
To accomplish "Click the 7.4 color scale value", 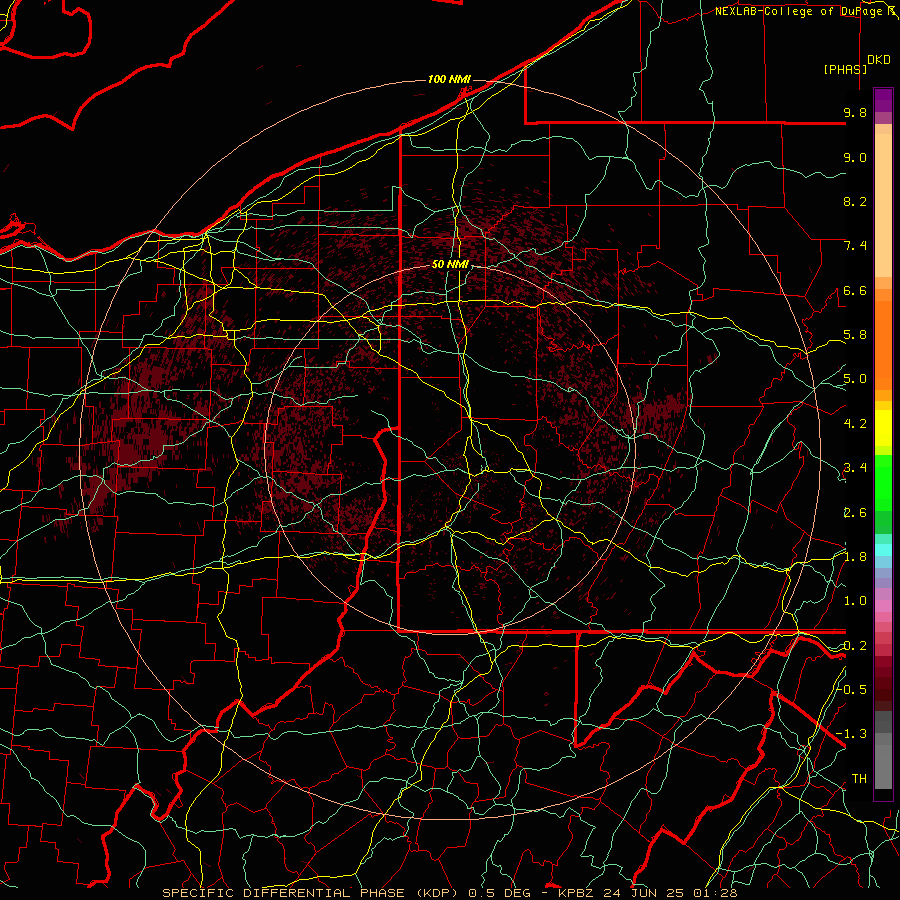I will point(855,246).
